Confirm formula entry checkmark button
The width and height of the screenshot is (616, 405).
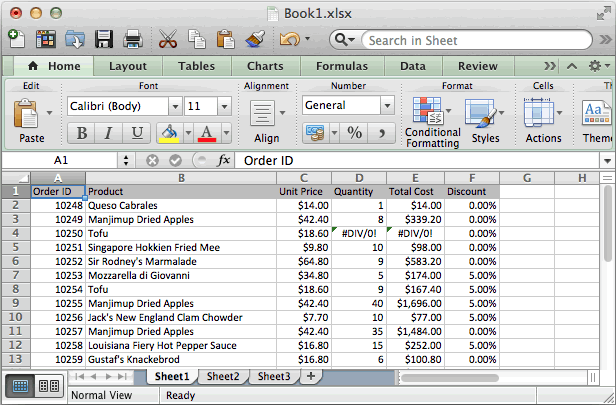[x=175, y=160]
